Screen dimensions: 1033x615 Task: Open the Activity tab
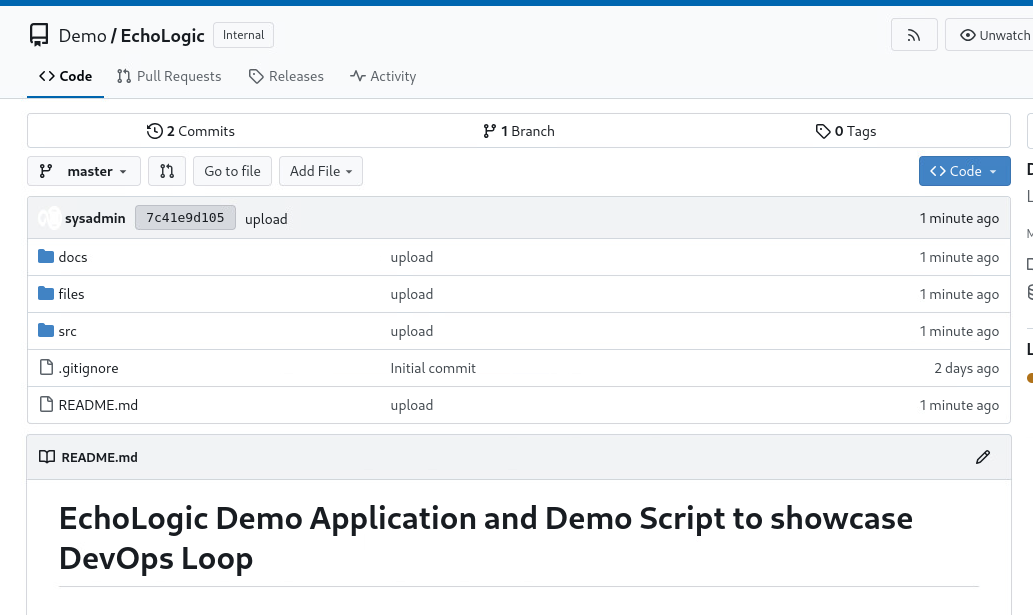tap(383, 76)
